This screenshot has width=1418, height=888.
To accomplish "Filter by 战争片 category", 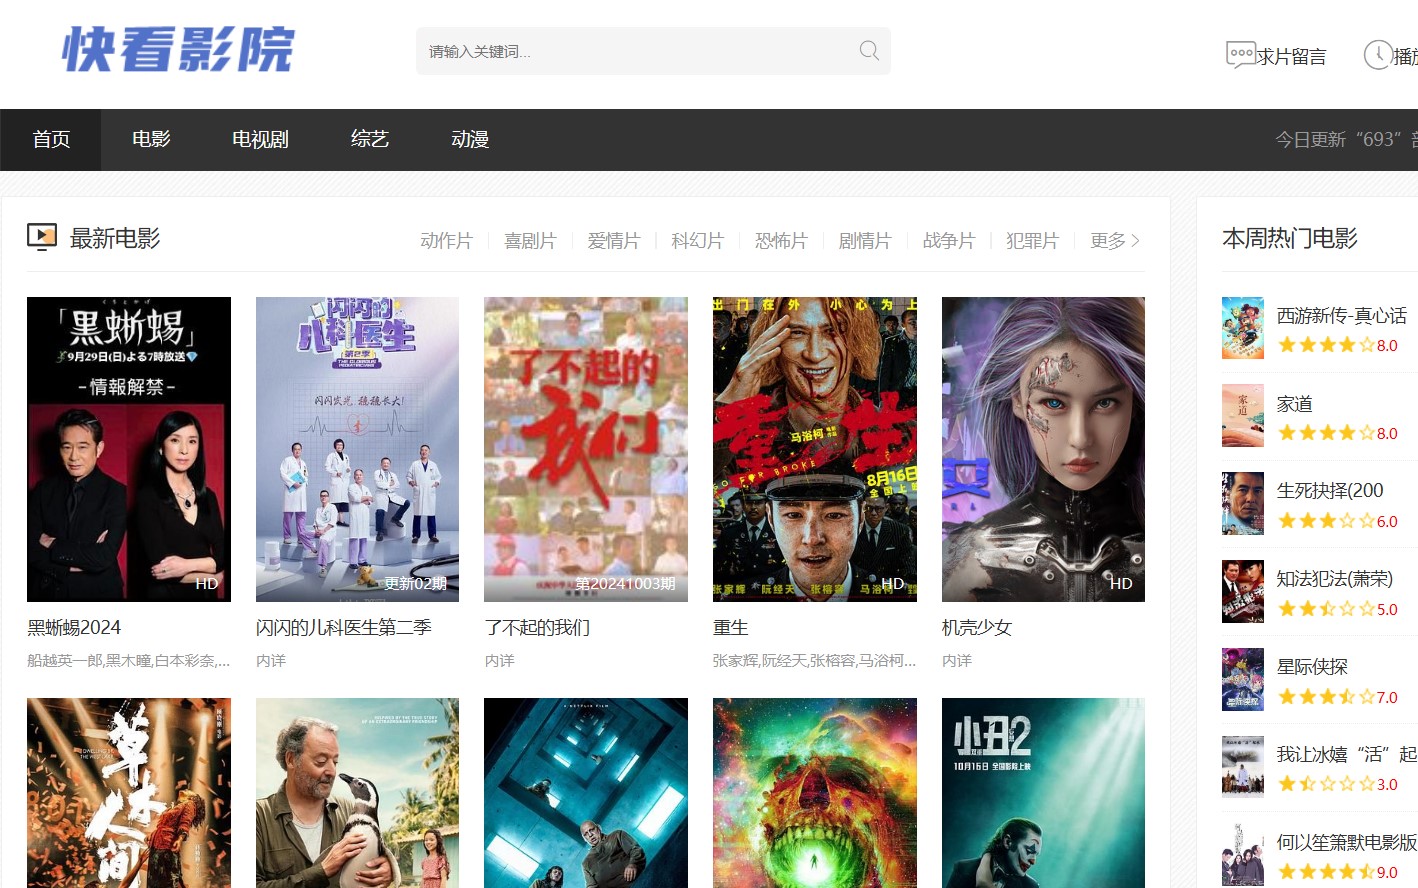I will tap(948, 240).
